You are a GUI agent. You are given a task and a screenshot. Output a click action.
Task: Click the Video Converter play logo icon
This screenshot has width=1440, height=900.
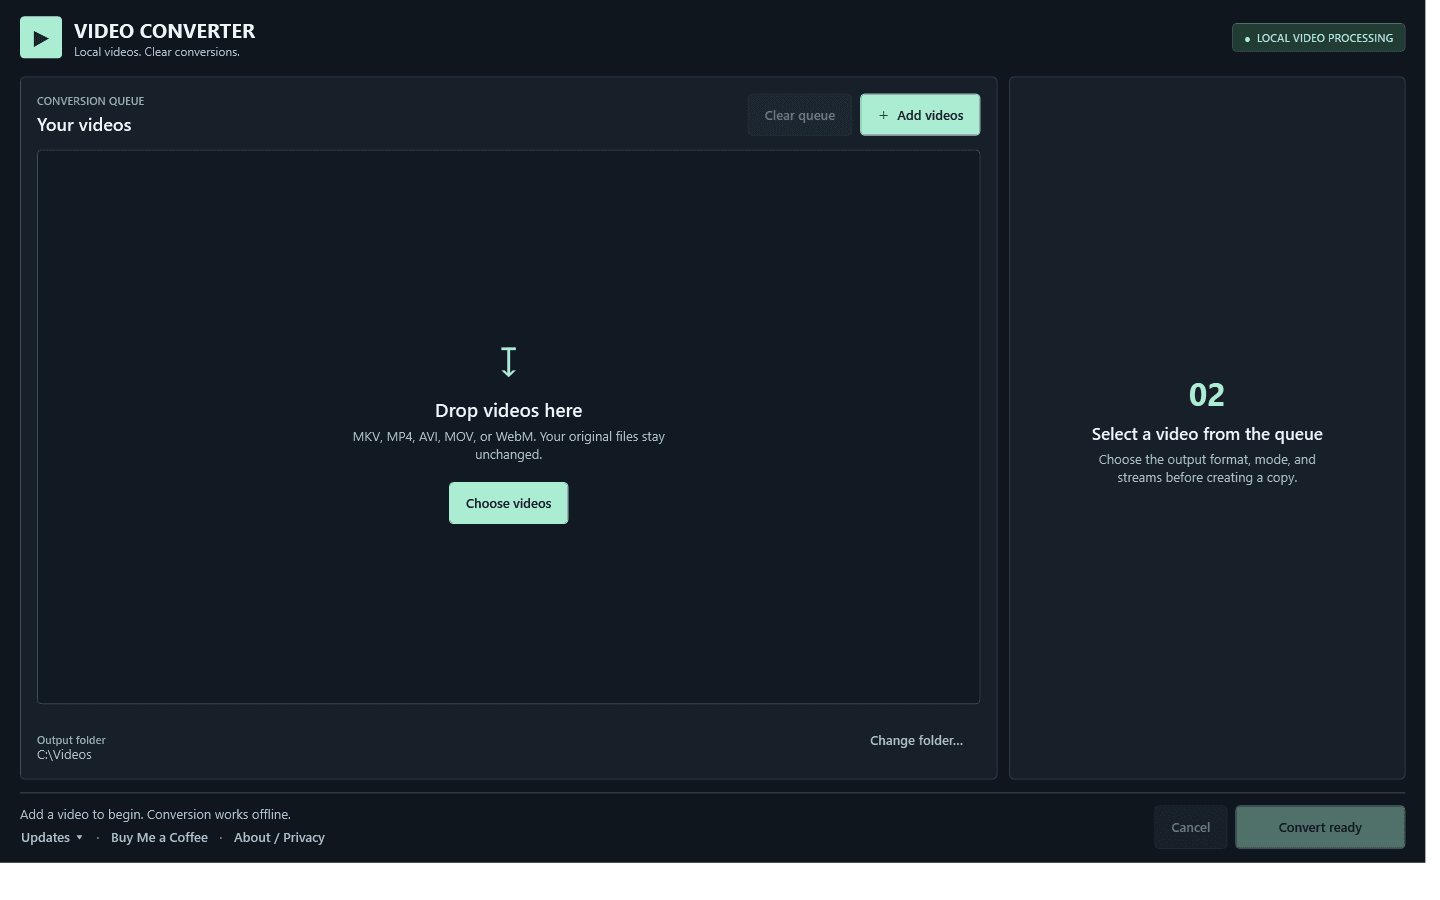pos(41,38)
